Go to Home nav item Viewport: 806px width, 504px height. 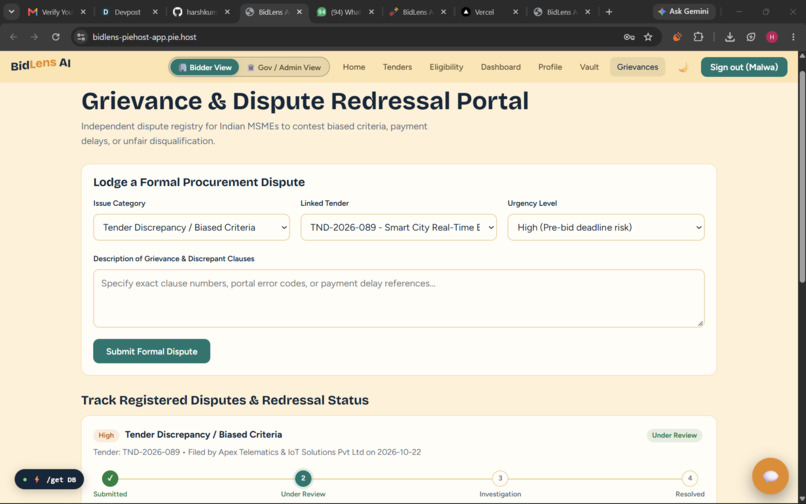(x=354, y=67)
